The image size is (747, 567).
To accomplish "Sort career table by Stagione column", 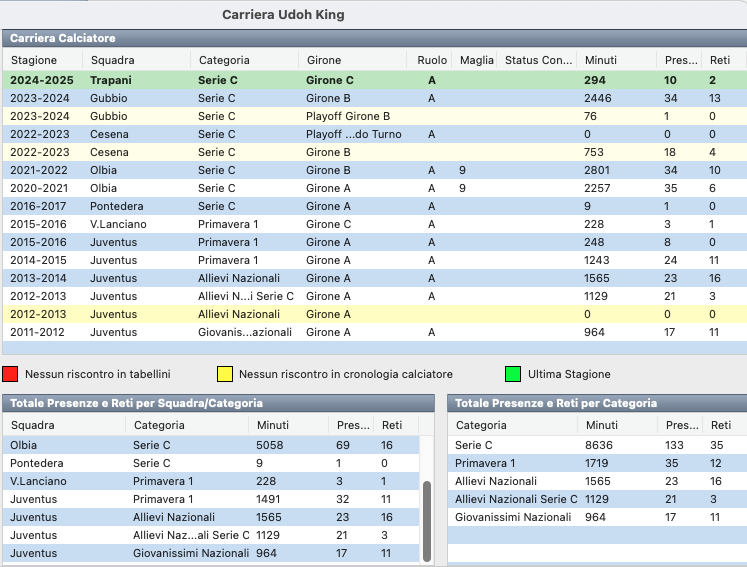I will [33, 60].
